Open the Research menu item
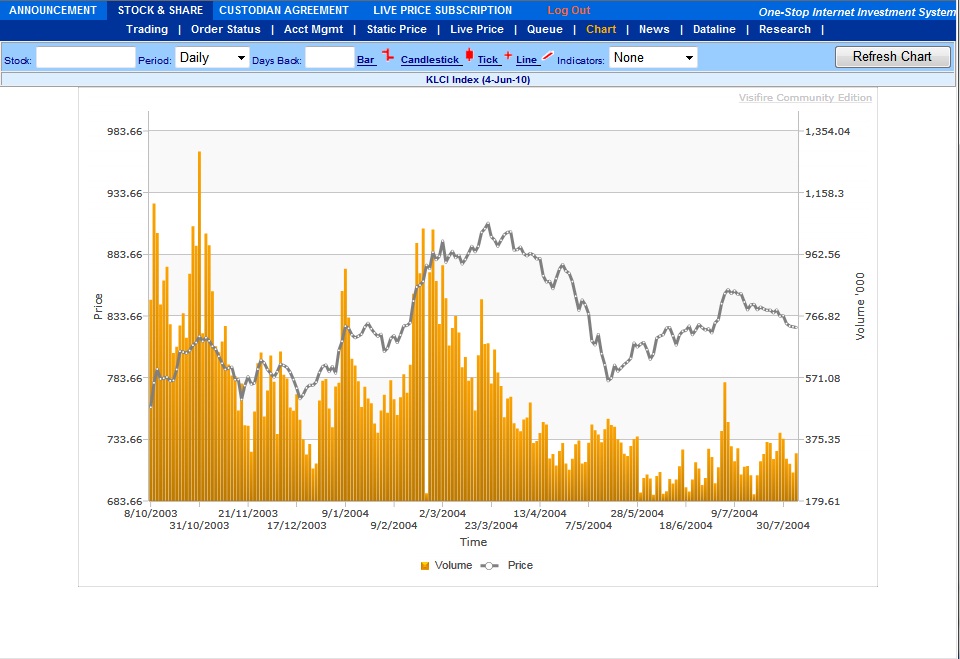This screenshot has width=960, height=659. pos(785,29)
